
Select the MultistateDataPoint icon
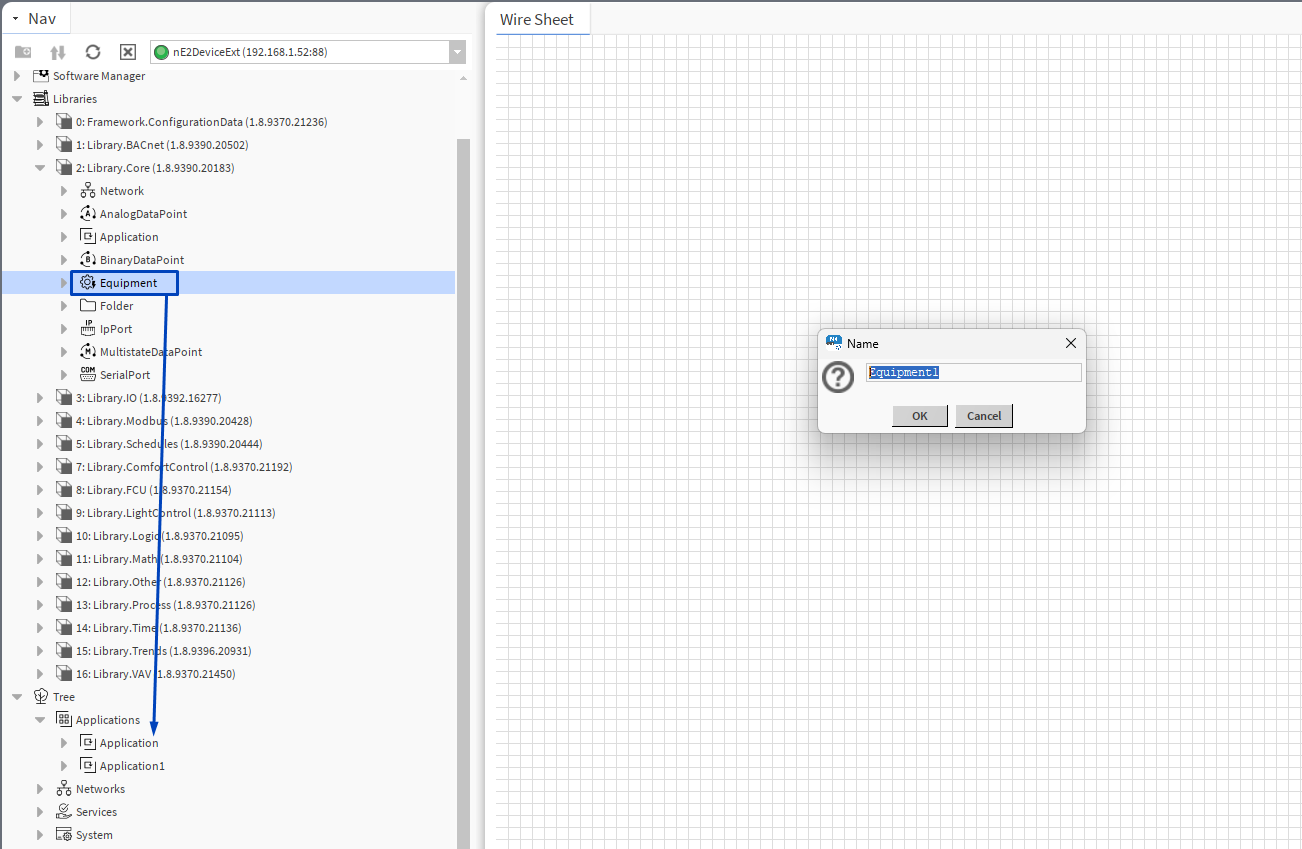coord(88,352)
